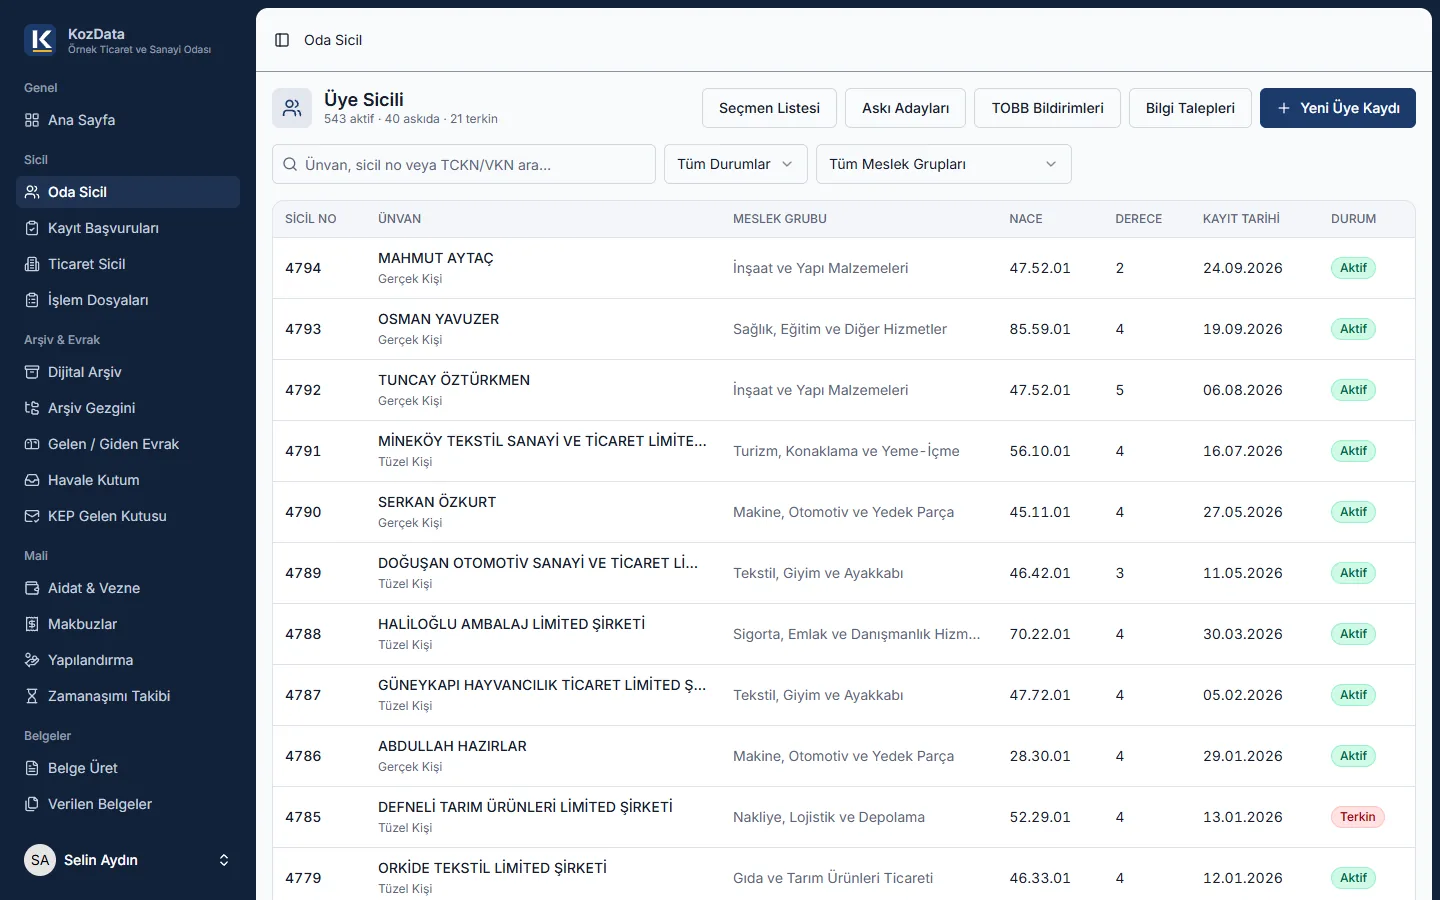The height and width of the screenshot is (900, 1440).
Task: Click the Üye Sicili members icon
Action: (292, 108)
